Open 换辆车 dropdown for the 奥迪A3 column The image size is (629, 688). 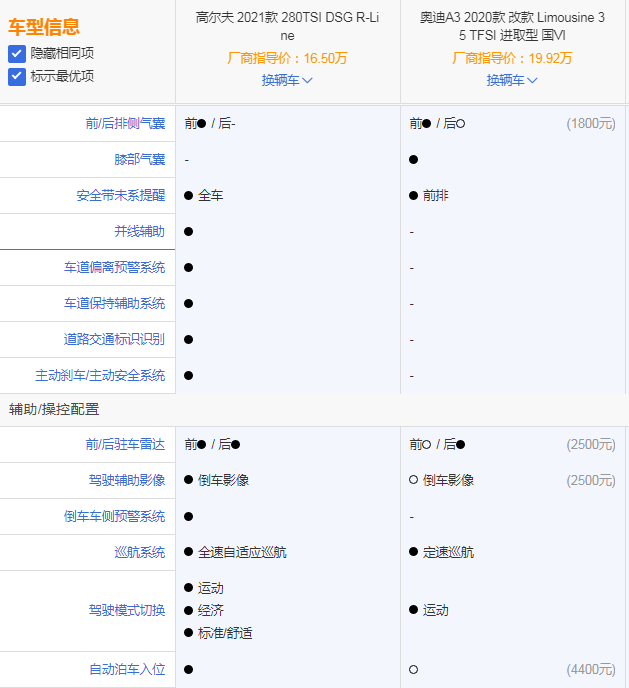point(512,80)
